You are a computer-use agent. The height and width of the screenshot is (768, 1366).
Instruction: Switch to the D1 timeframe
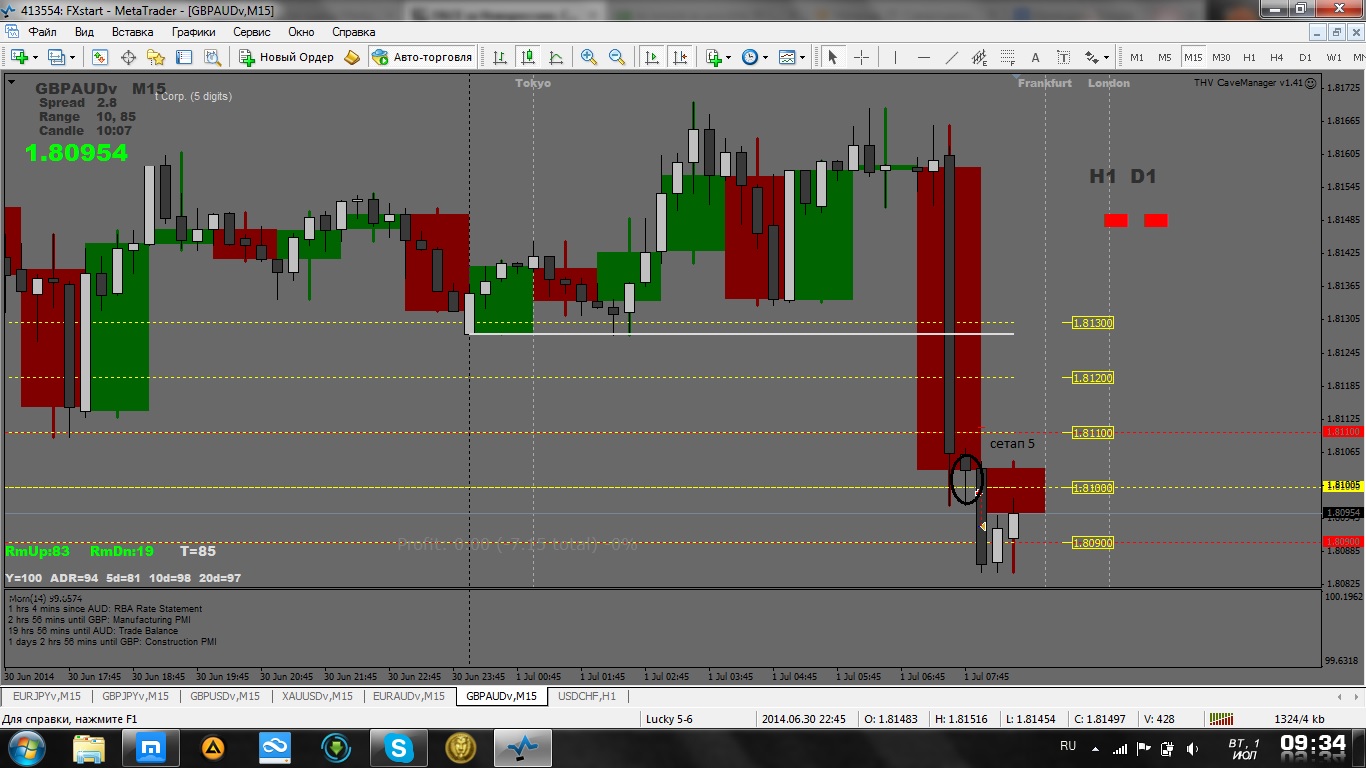(x=1305, y=57)
